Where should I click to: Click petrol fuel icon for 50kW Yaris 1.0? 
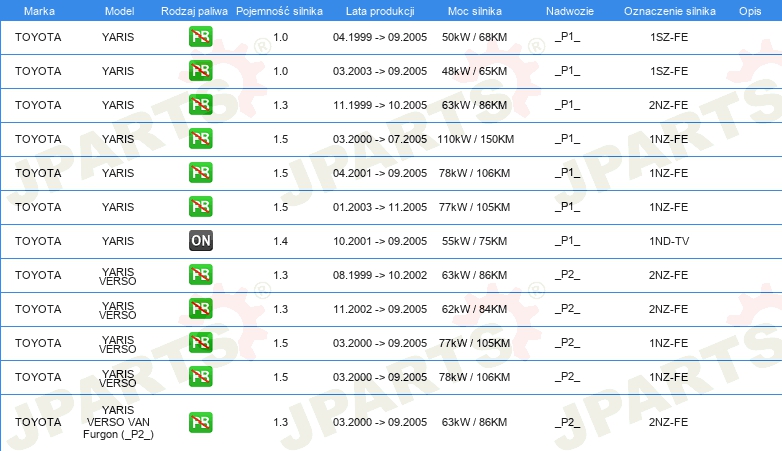[x=200, y=37]
